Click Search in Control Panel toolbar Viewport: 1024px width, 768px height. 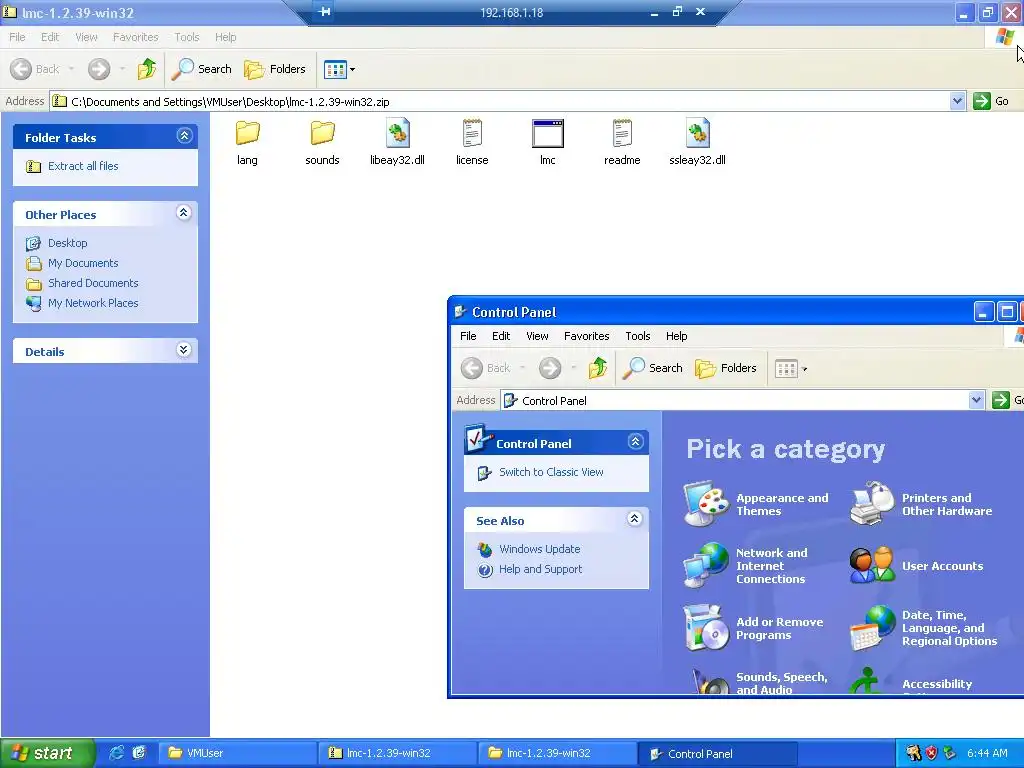tap(652, 368)
